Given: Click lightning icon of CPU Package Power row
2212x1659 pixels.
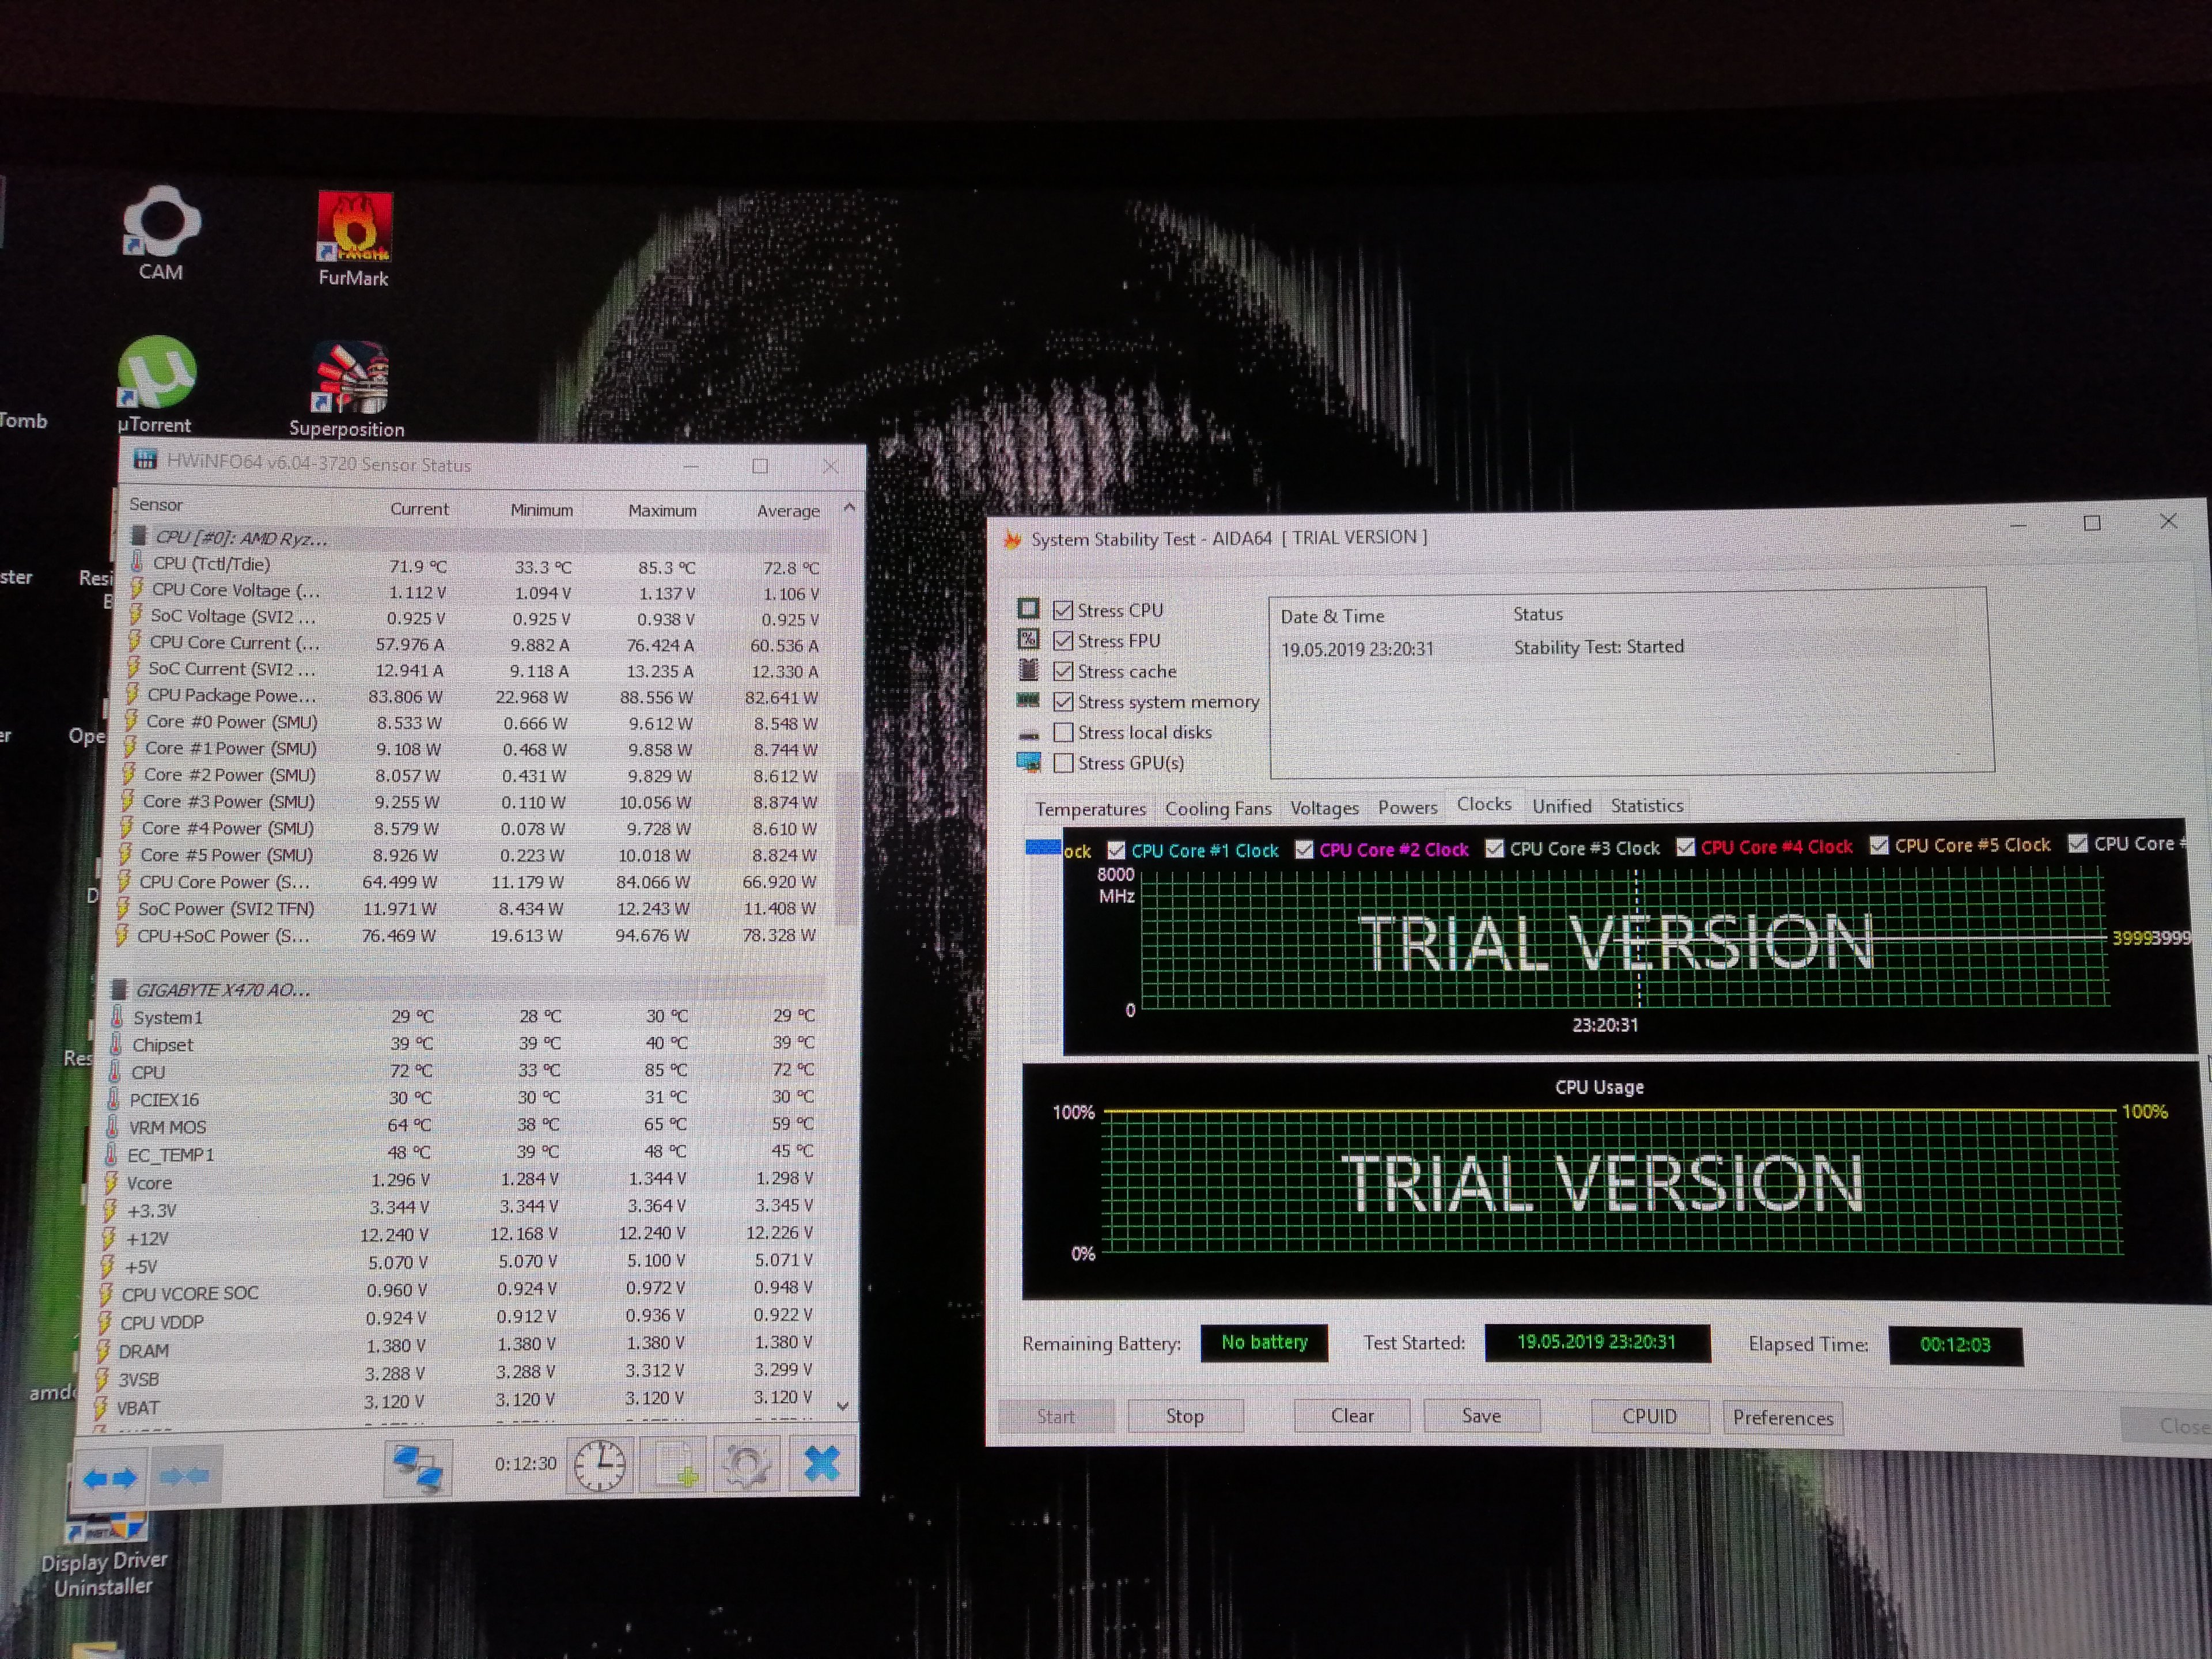Looking at the screenshot, I should (x=131, y=694).
